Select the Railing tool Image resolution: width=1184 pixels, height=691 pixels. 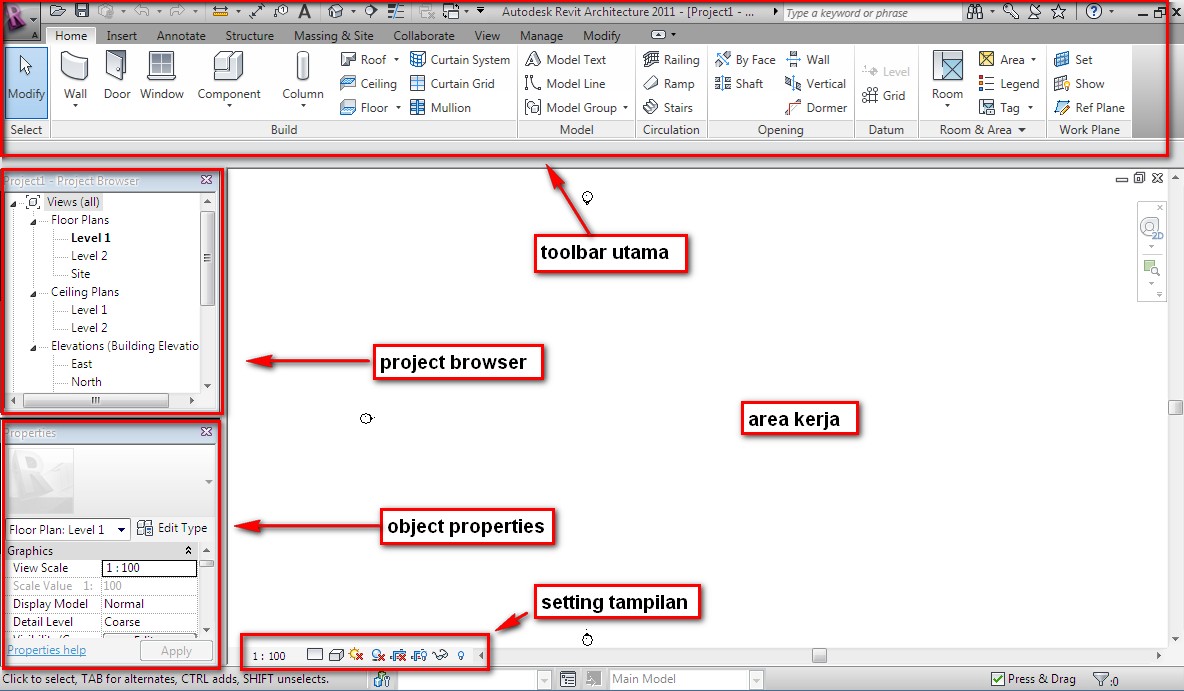click(671, 60)
